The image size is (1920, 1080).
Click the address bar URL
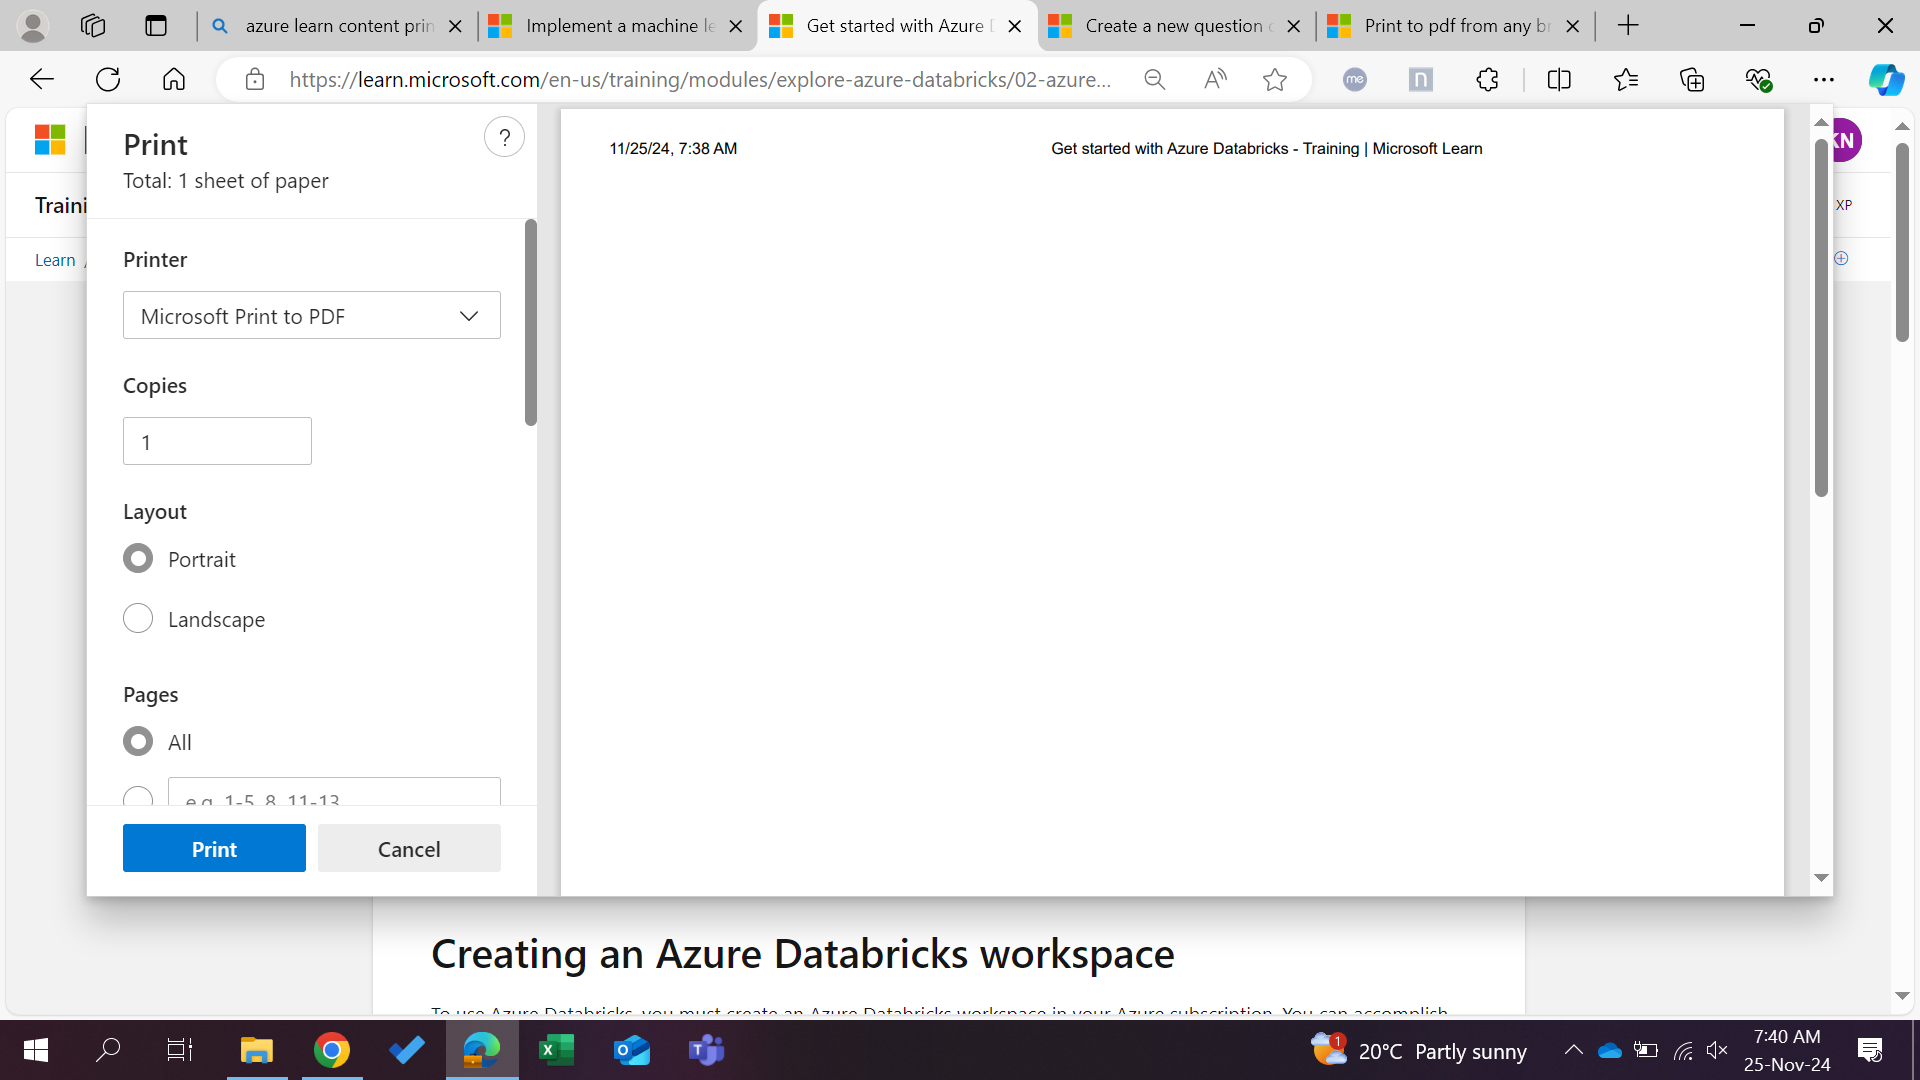click(700, 79)
